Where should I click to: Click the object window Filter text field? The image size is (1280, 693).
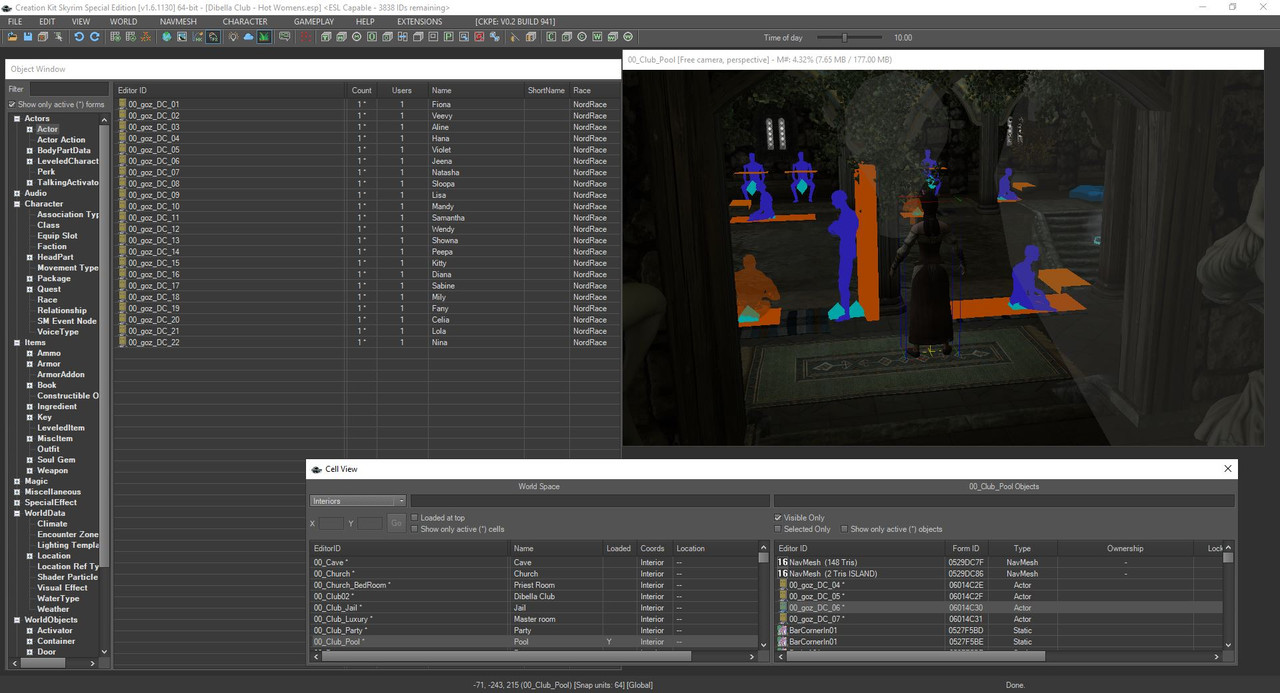68,89
